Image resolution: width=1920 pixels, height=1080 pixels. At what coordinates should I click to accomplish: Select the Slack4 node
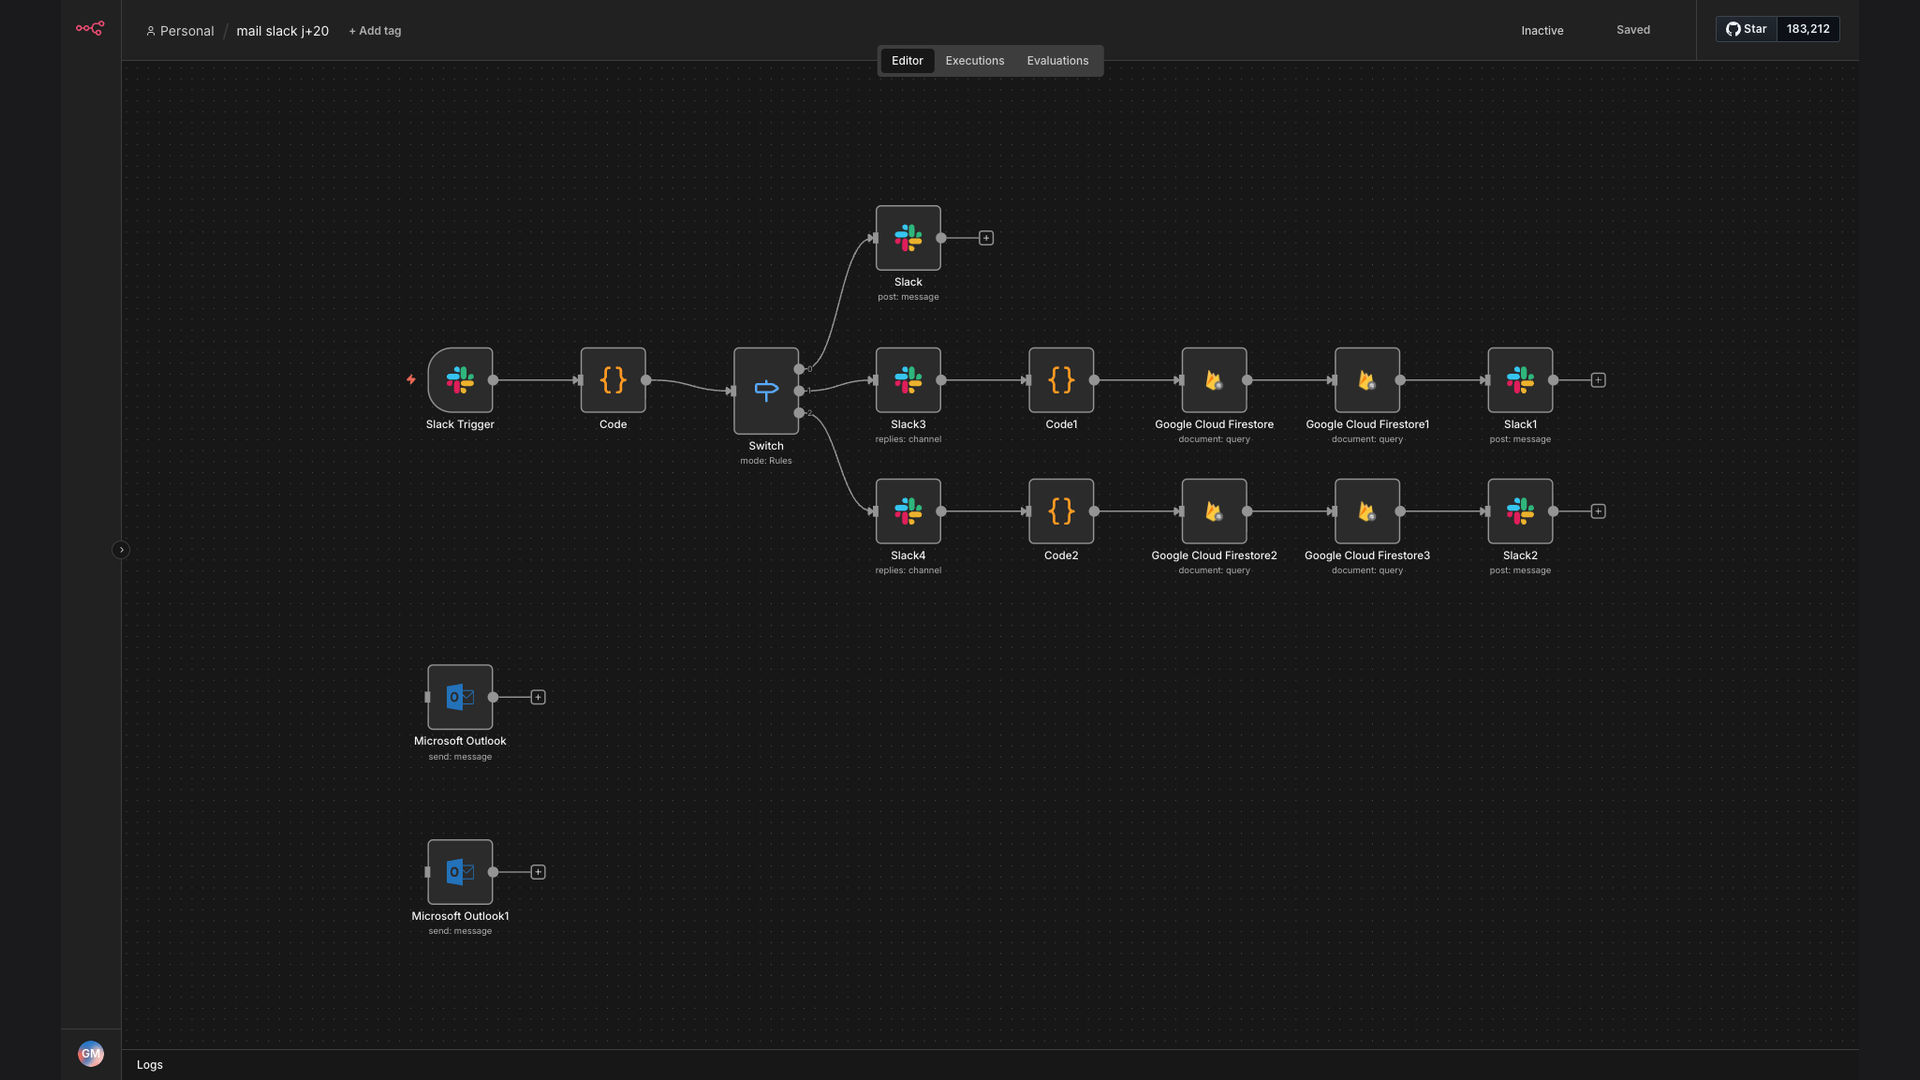click(908, 511)
